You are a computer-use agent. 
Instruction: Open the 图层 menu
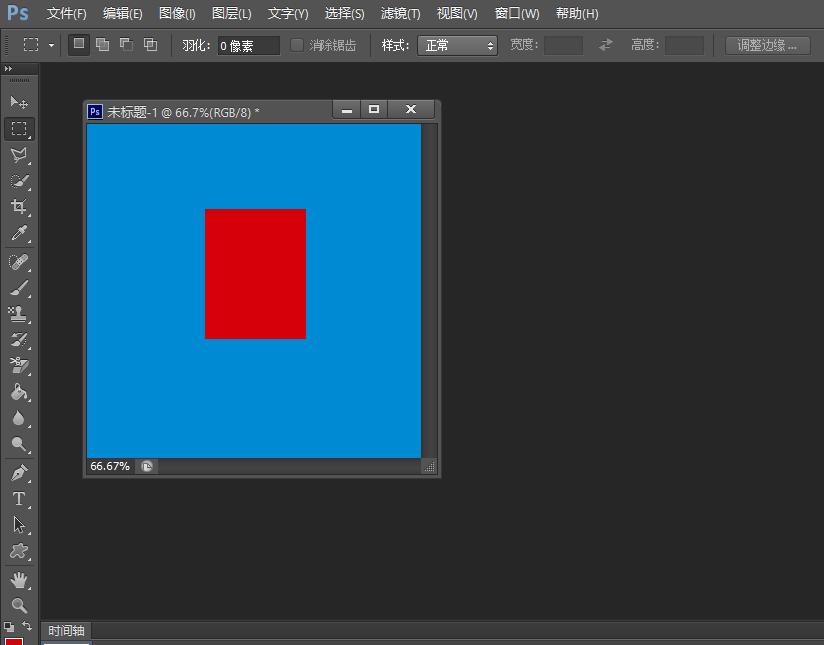pyautogui.click(x=231, y=14)
